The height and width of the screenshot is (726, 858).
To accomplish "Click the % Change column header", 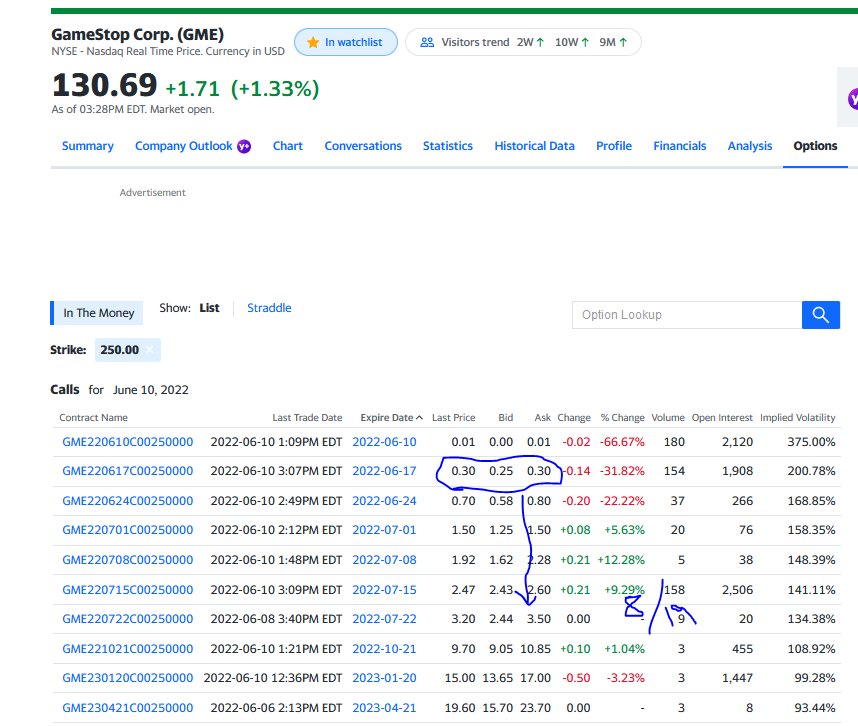I will coord(623,417).
